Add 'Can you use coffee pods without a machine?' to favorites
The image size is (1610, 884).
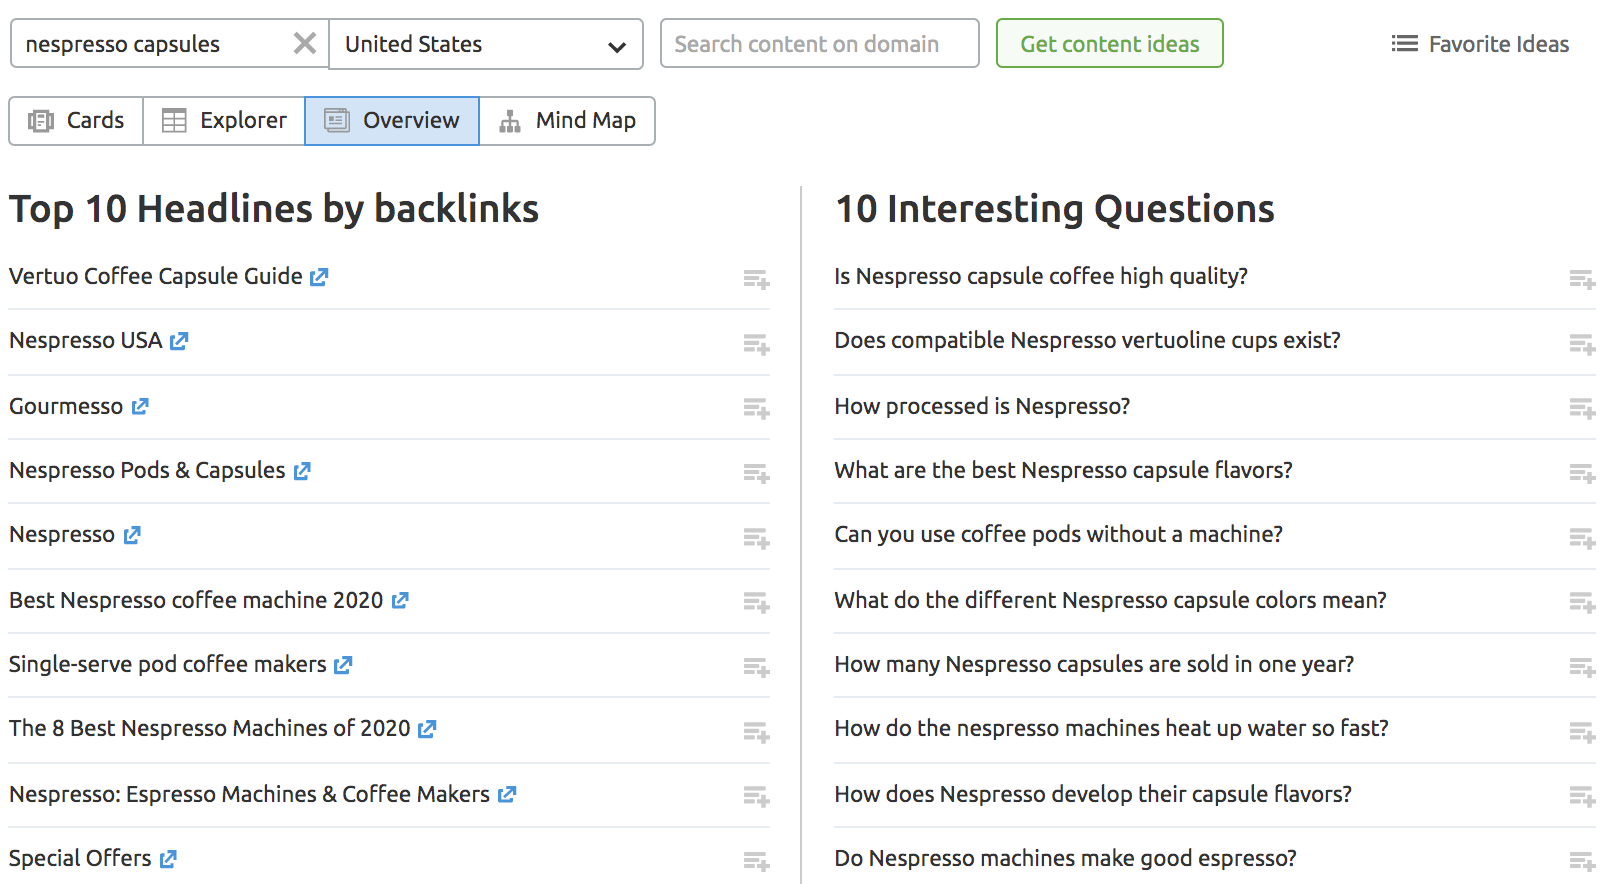[x=1582, y=539]
